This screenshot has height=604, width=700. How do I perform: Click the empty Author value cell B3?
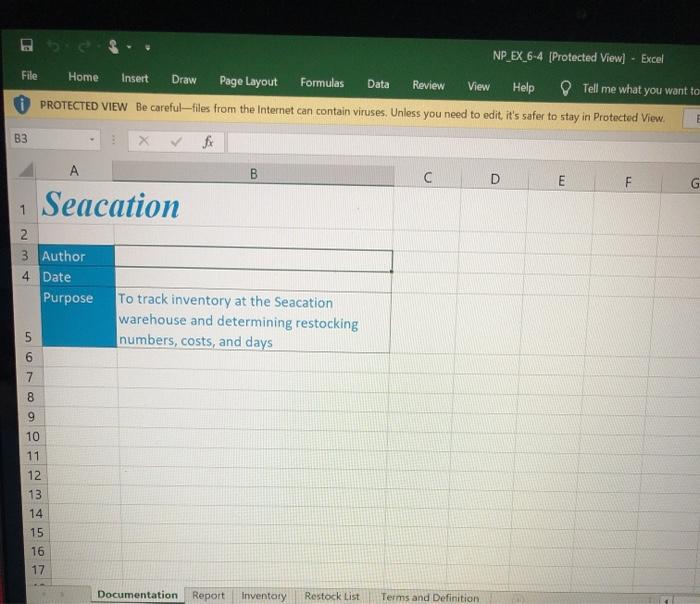pyautogui.click(x=254, y=260)
